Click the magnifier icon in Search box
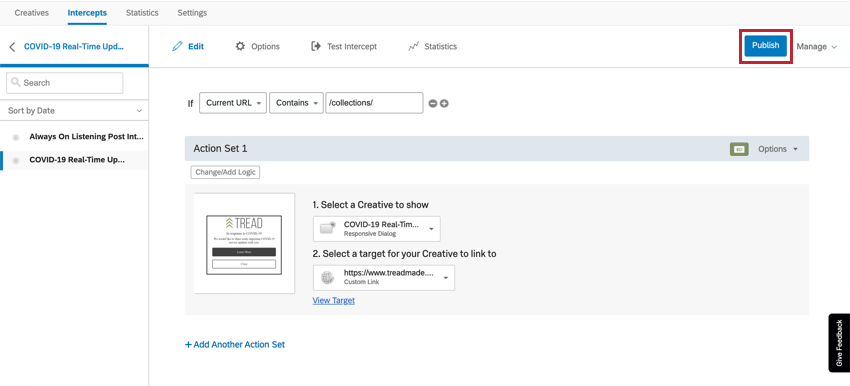 coord(16,83)
